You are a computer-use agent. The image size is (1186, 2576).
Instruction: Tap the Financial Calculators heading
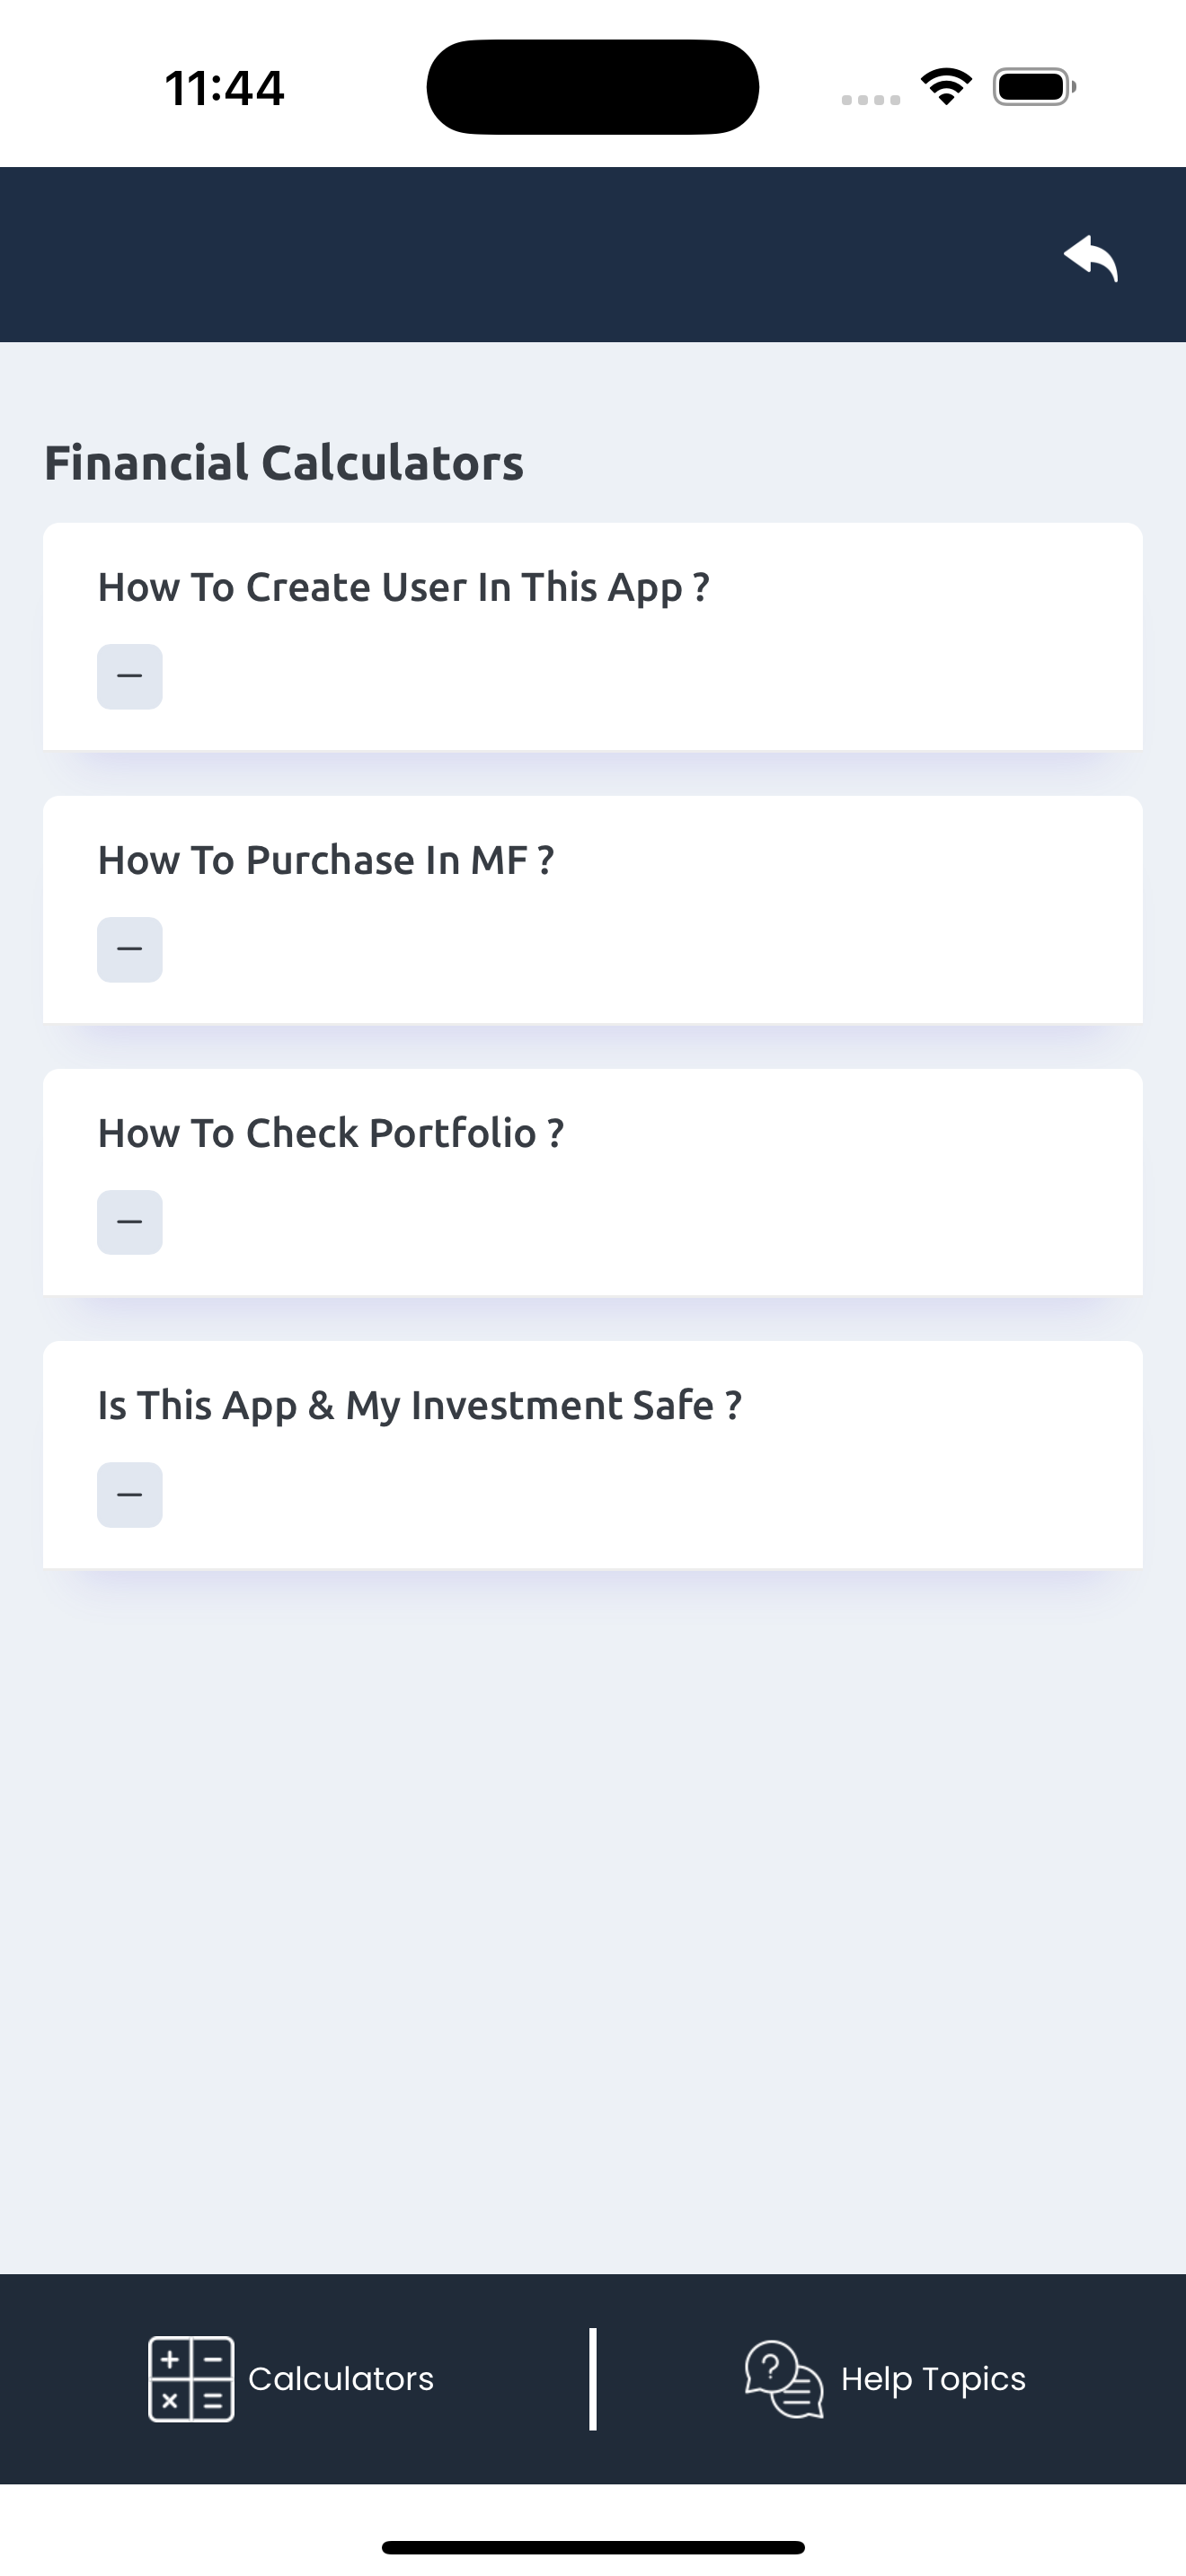284,463
